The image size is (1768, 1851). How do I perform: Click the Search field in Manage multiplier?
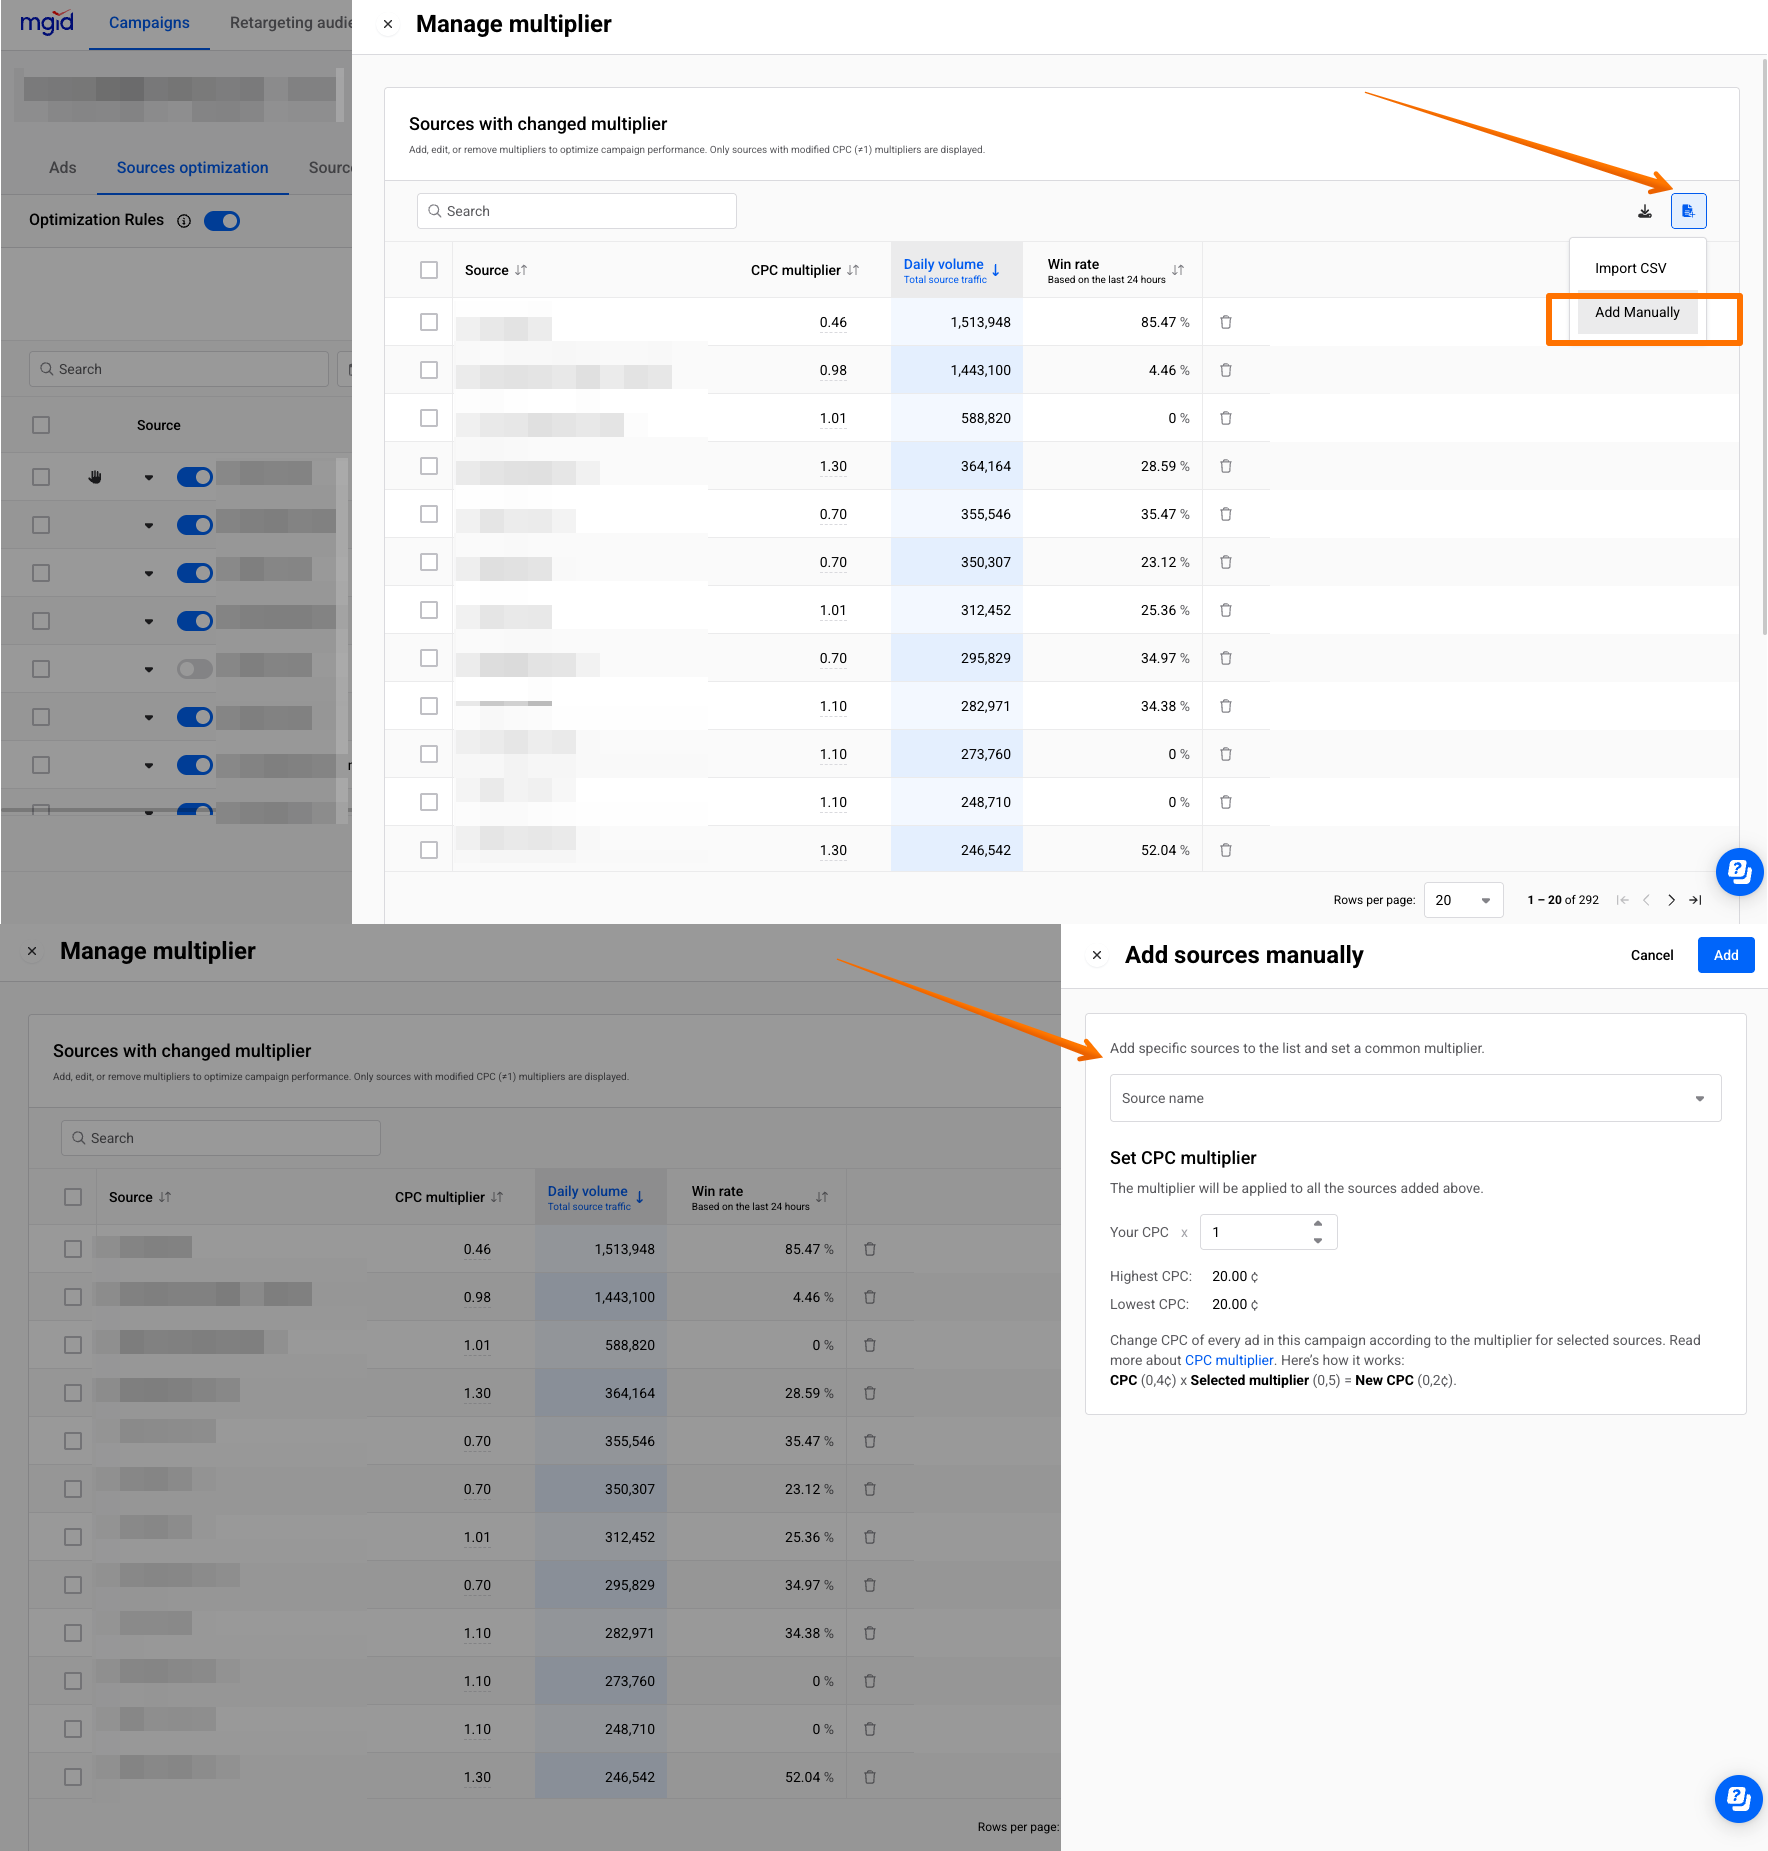(577, 211)
